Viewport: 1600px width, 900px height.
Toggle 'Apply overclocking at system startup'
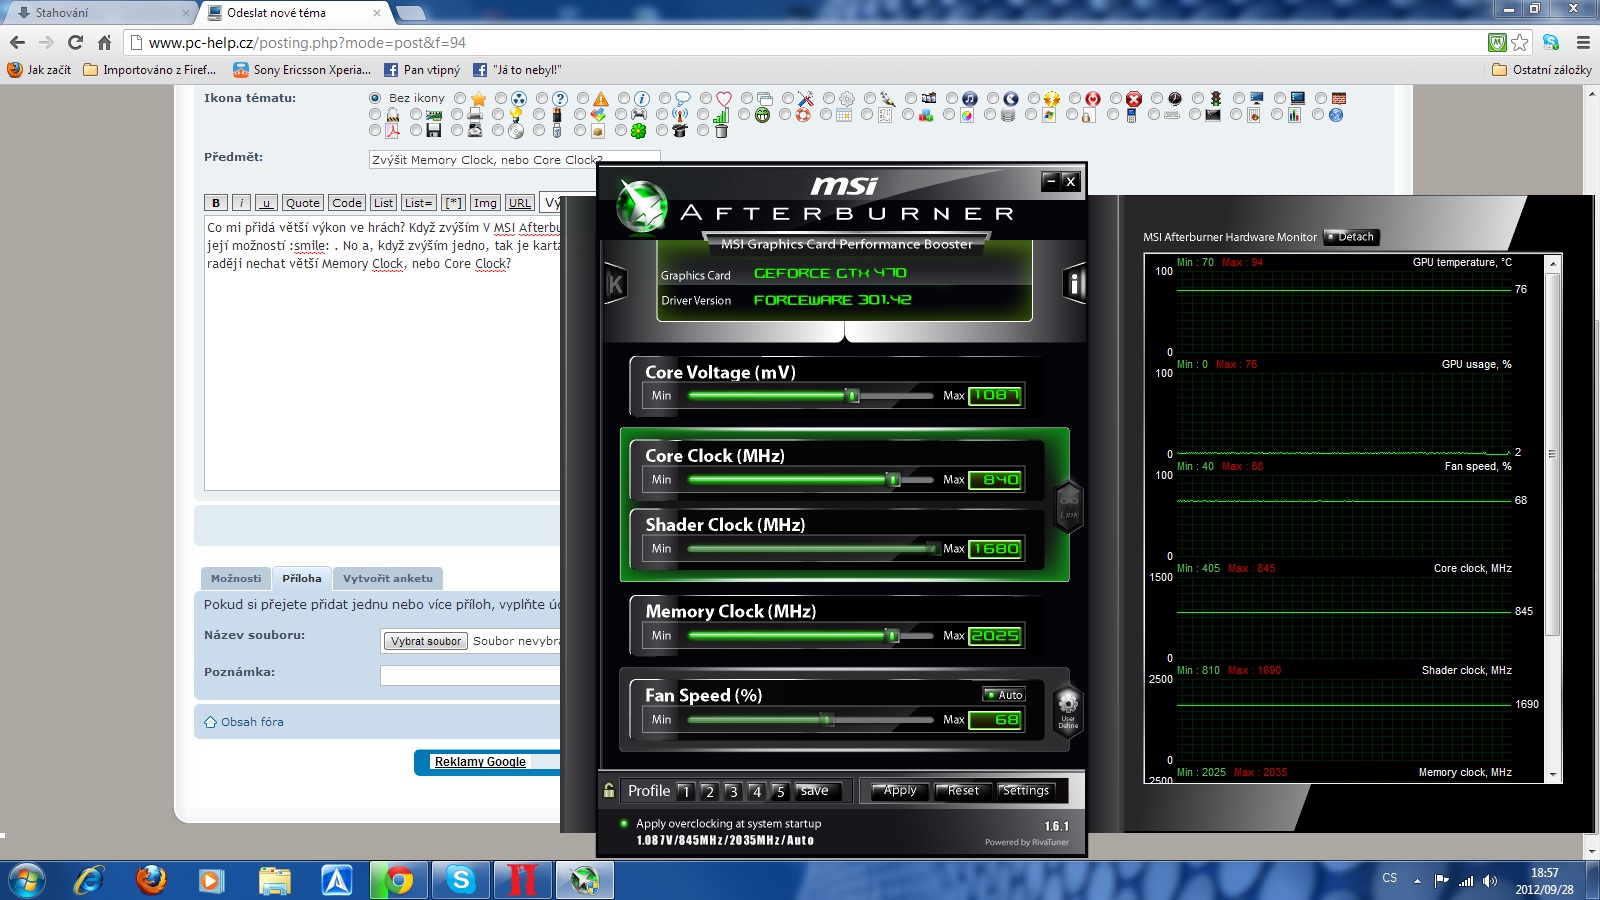pyautogui.click(x=623, y=824)
